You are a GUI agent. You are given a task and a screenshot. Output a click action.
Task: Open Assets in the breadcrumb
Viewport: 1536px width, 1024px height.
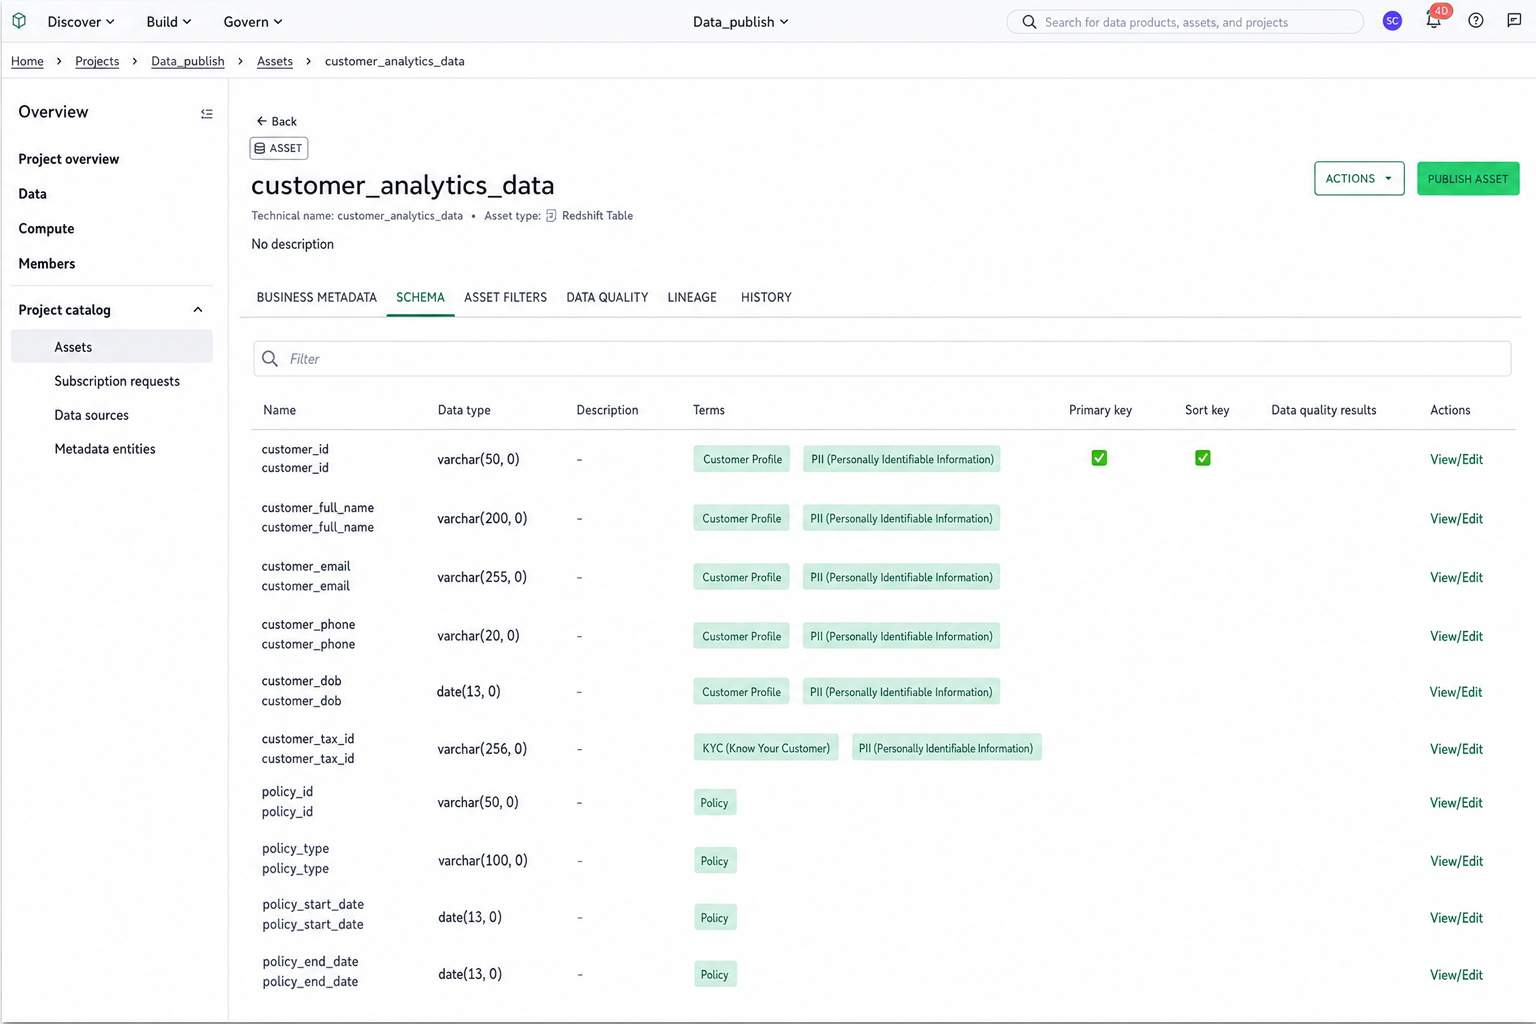[275, 61]
